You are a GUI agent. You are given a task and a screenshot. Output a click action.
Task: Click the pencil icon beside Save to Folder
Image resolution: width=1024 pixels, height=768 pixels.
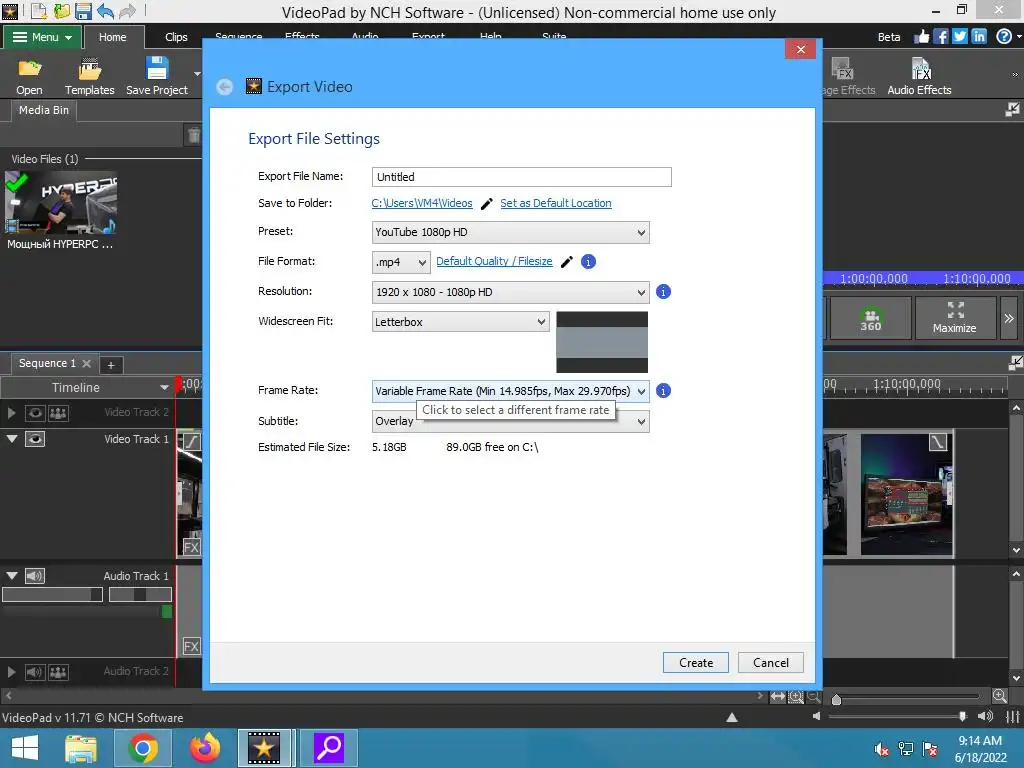[487, 204]
